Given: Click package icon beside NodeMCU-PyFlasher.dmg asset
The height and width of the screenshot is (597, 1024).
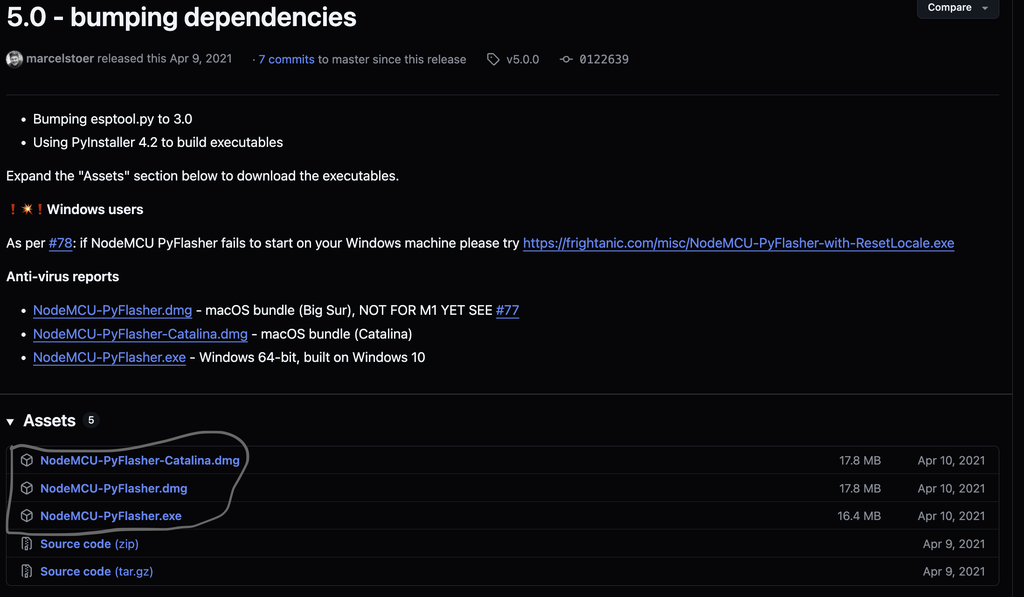Looking at the screenshot, I should coord(27,489).
